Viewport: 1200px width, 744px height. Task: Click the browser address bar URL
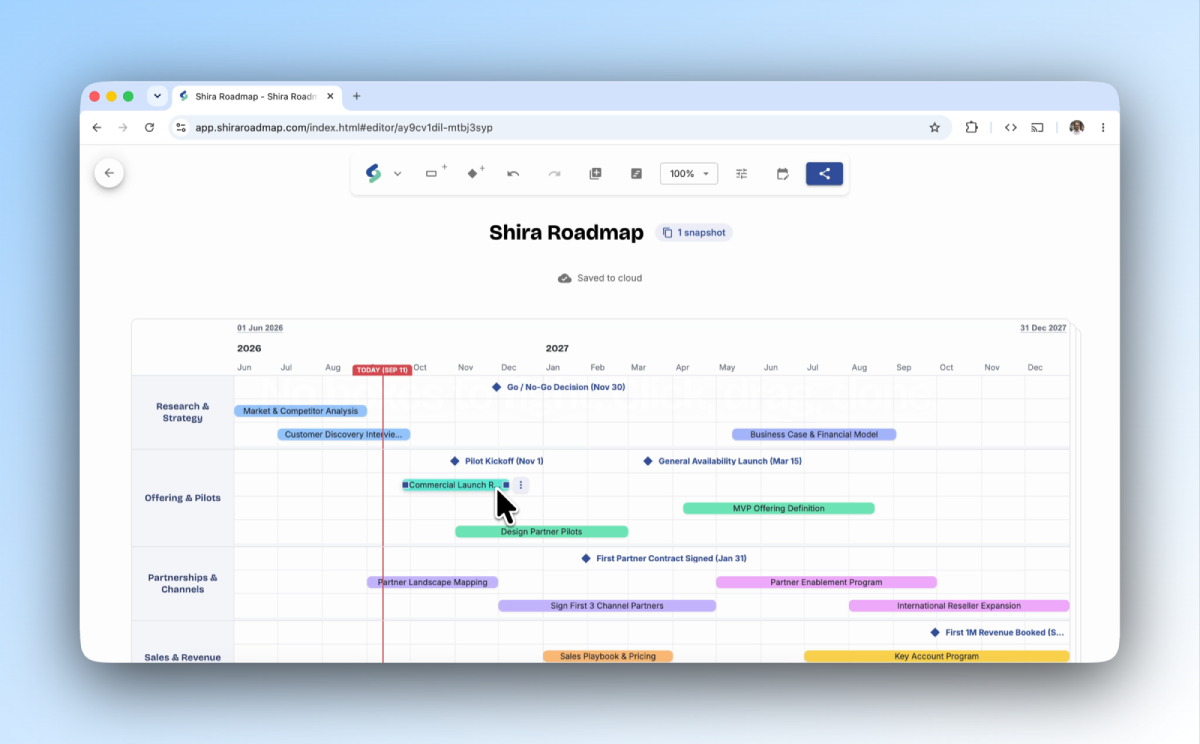[x=344, y=128]
